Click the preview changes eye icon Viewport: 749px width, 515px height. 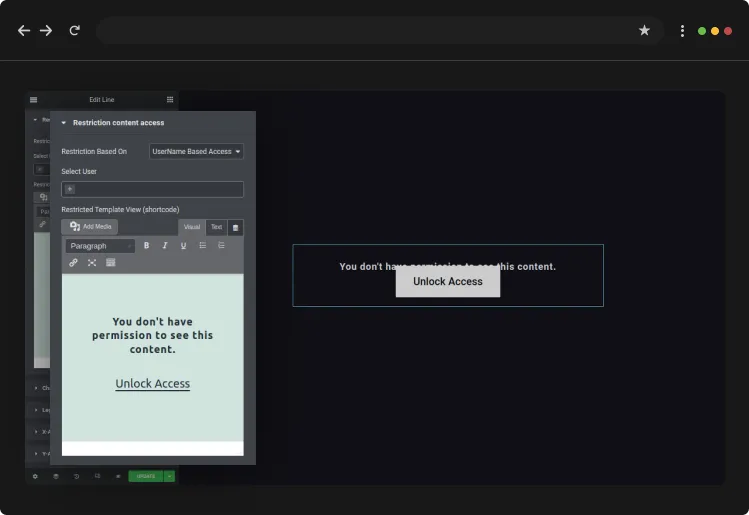(118, 476)
